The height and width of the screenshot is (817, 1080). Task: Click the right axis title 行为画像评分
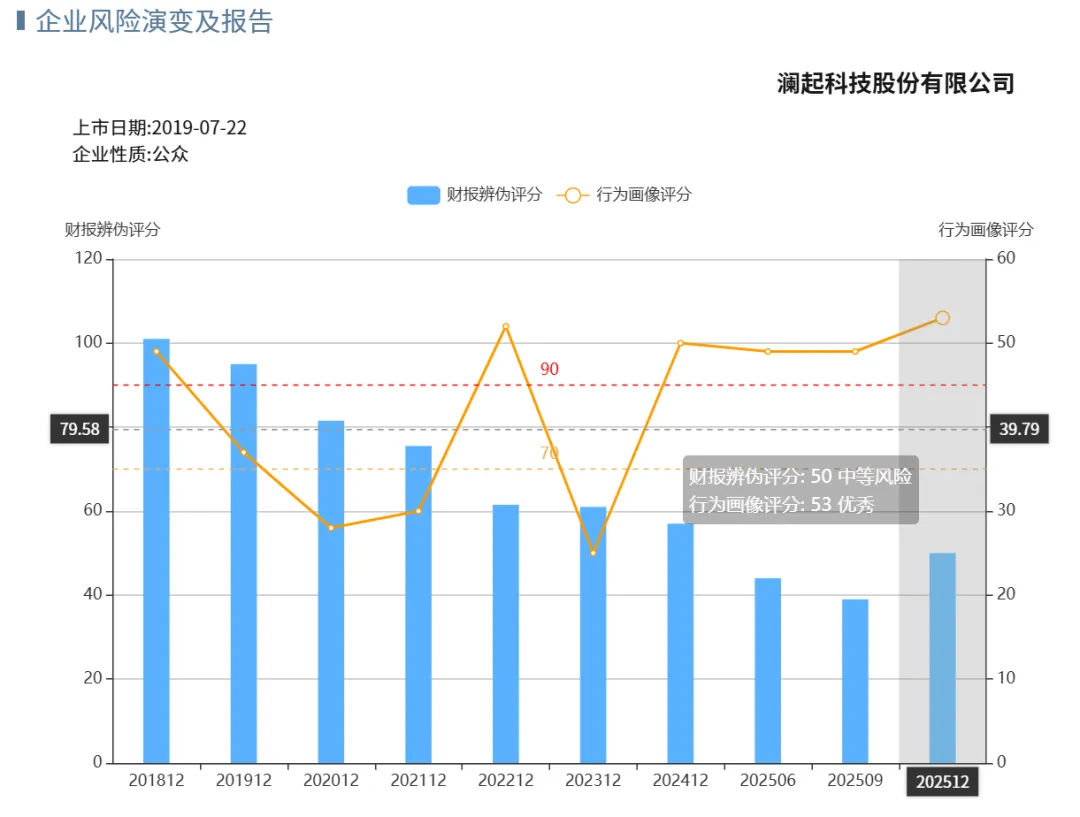pyautogui.click(x=986, y=229)
